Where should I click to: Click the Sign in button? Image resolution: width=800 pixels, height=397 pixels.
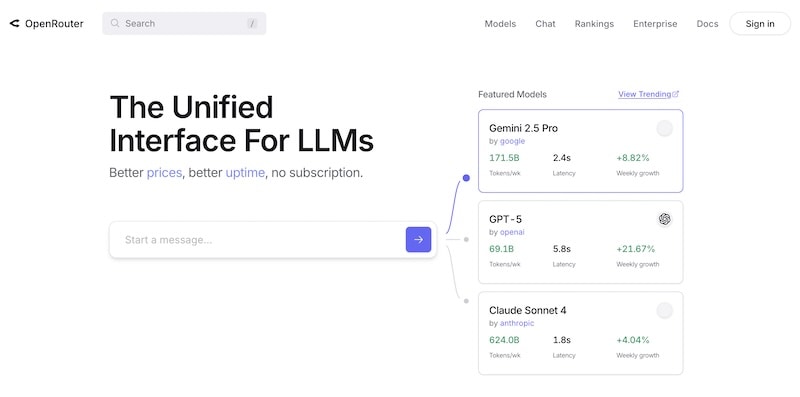tap(760, 23)
